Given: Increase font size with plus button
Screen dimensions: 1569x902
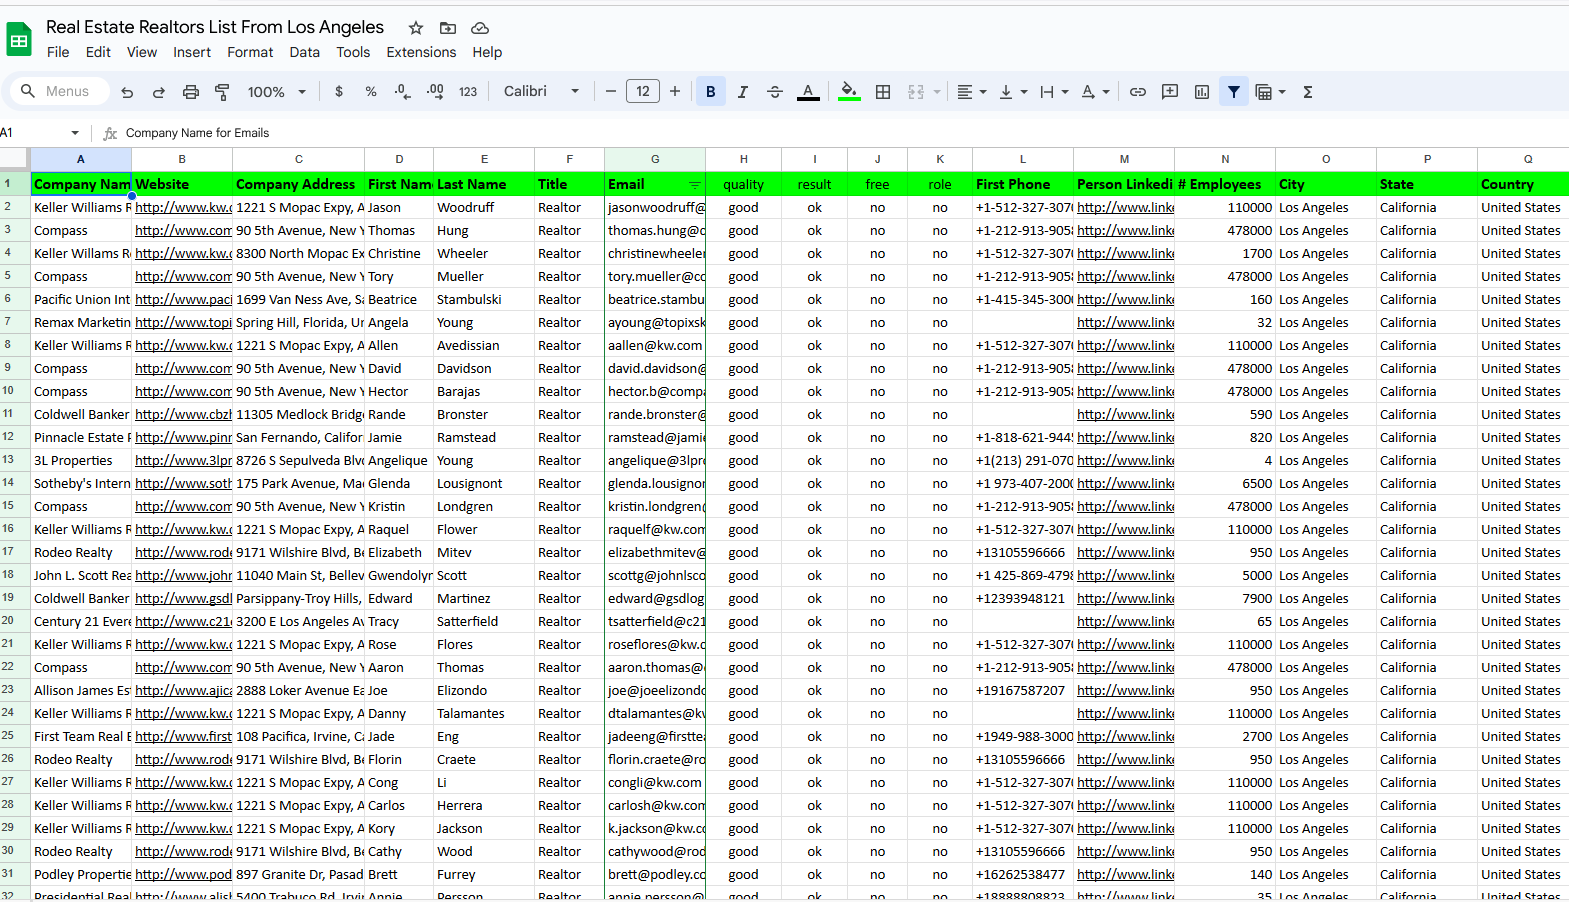Looking at the screenshot, I should 675,92.
